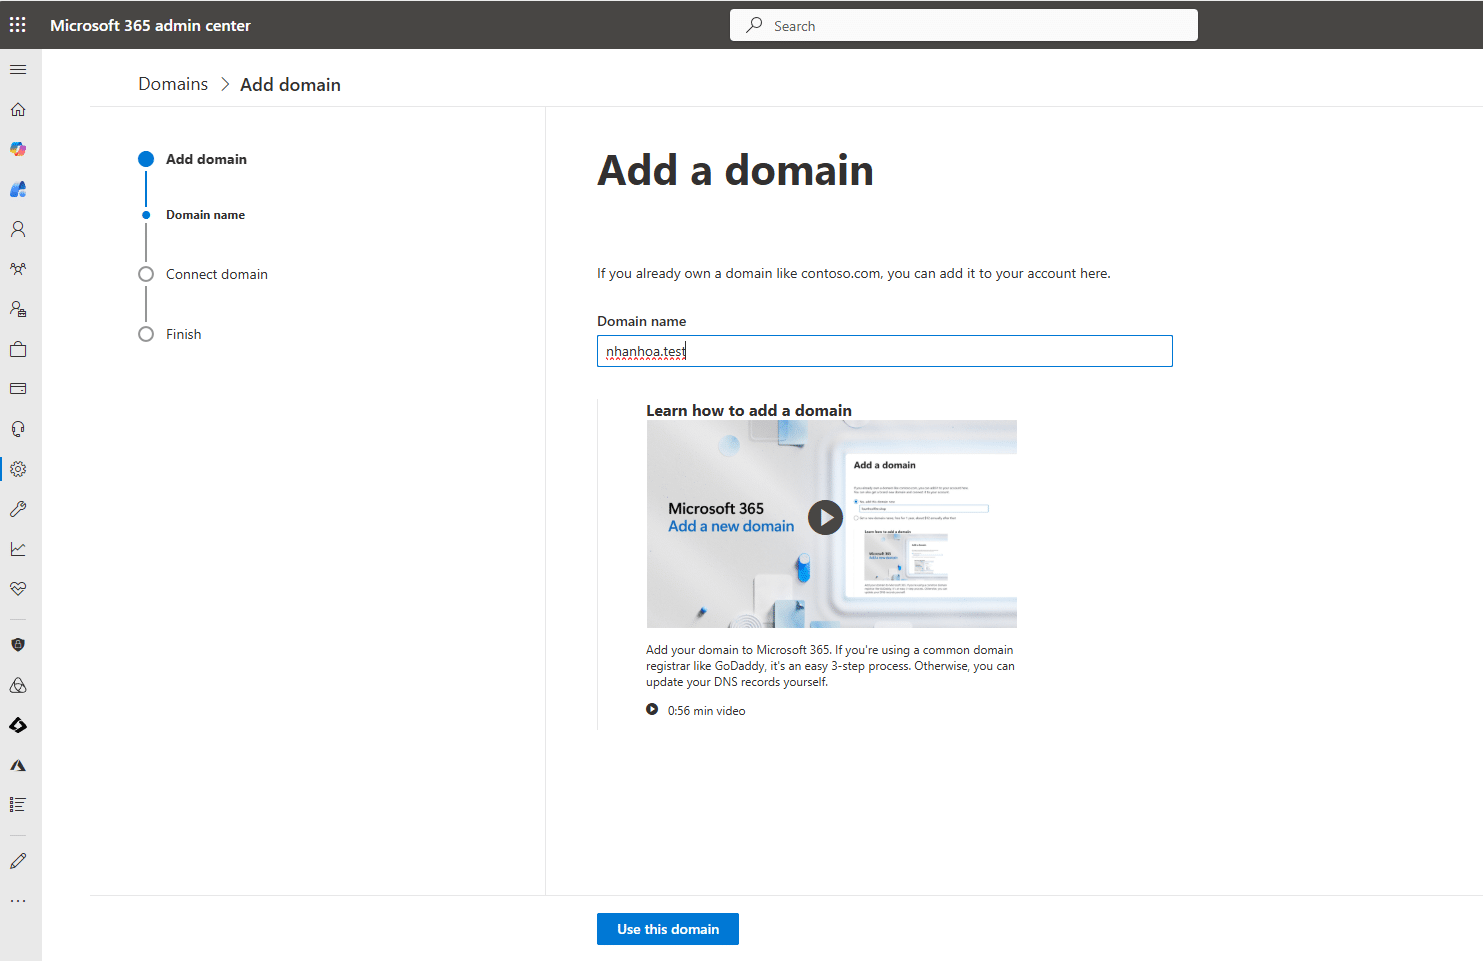The image size is (1483, 962).
Task: Open Reports chart icon in sidebar
Action: click(18, 549)
